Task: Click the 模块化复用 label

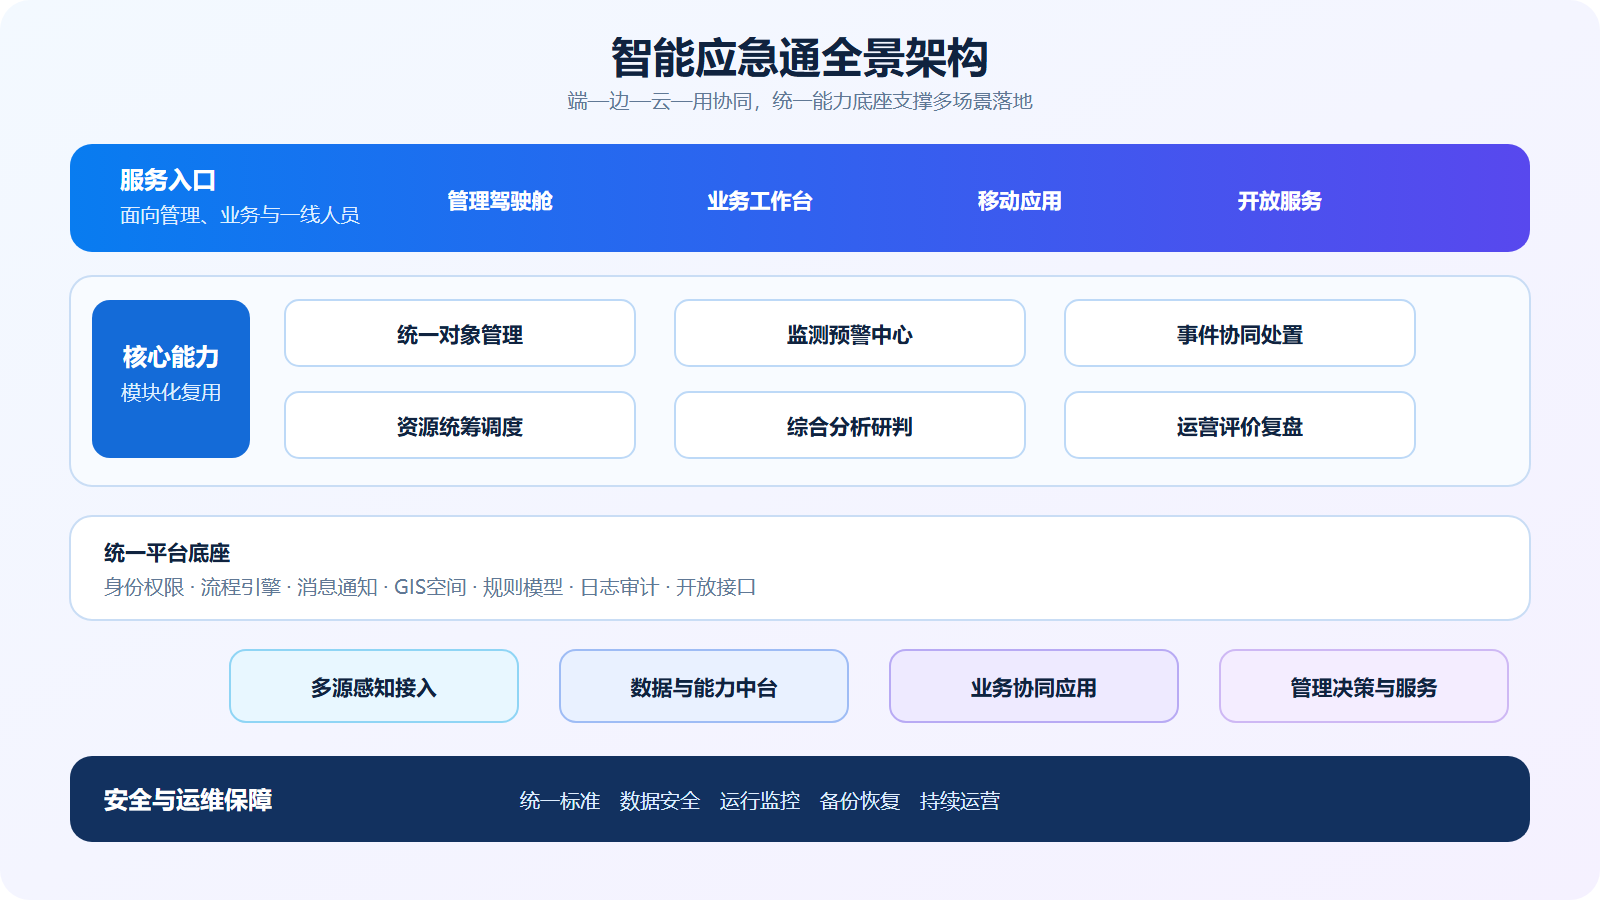Action: point(171,393)
